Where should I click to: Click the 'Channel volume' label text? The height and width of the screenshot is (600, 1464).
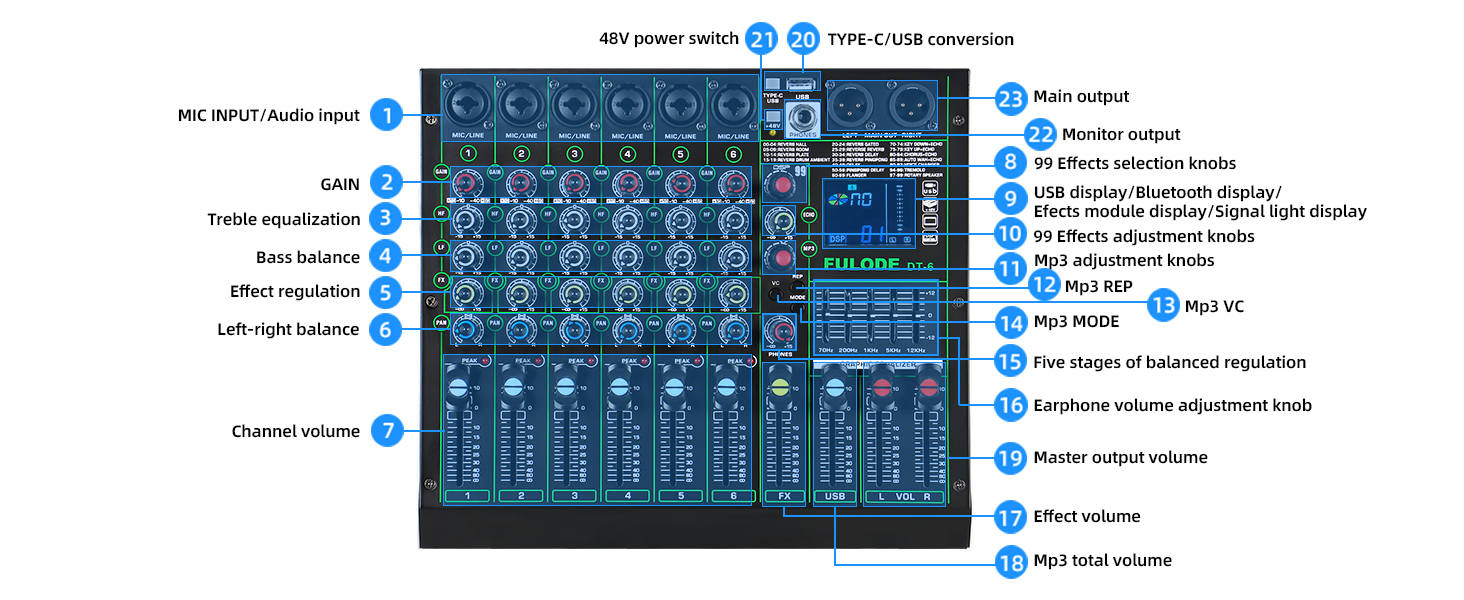tap(296, 431)
